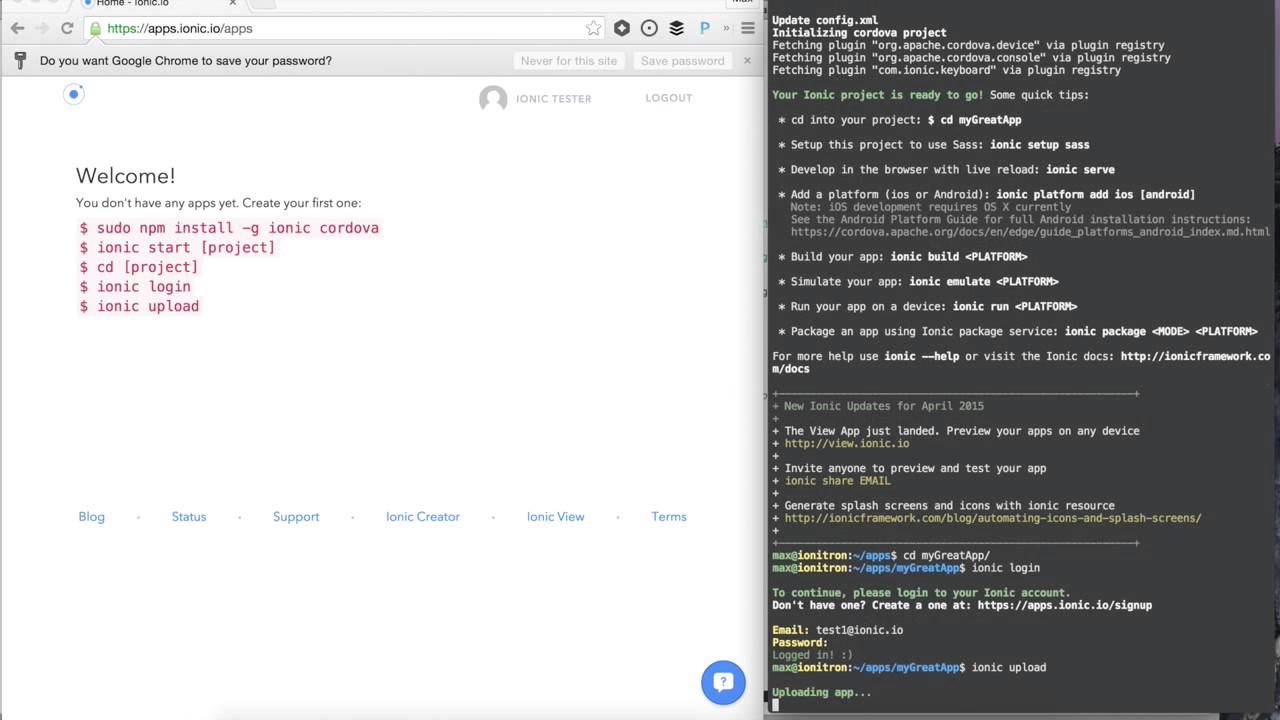Screen dimensions: 1280x720
Task: Click the '$ ionic login' line on webpage
Action: point(135,286)
